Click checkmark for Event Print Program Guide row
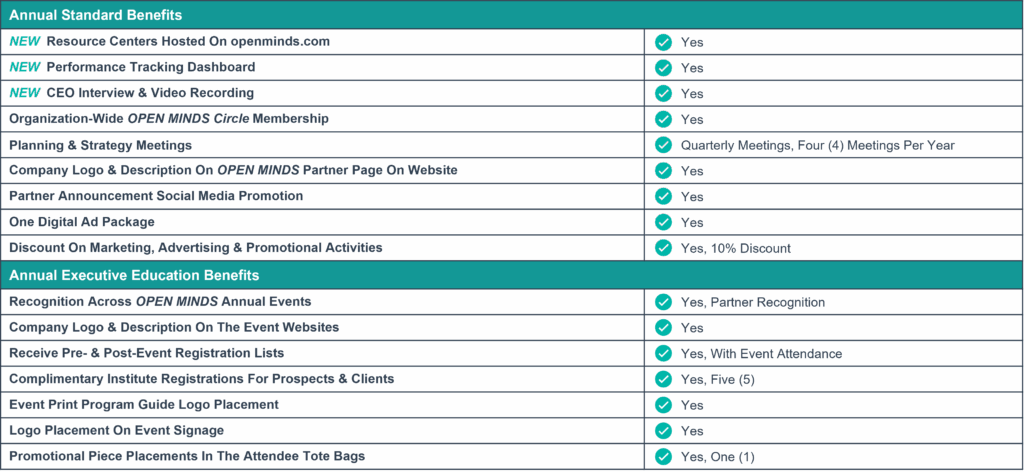This screenshot has height=472, width=1024. pyautogui.click(x=664, y=405)
